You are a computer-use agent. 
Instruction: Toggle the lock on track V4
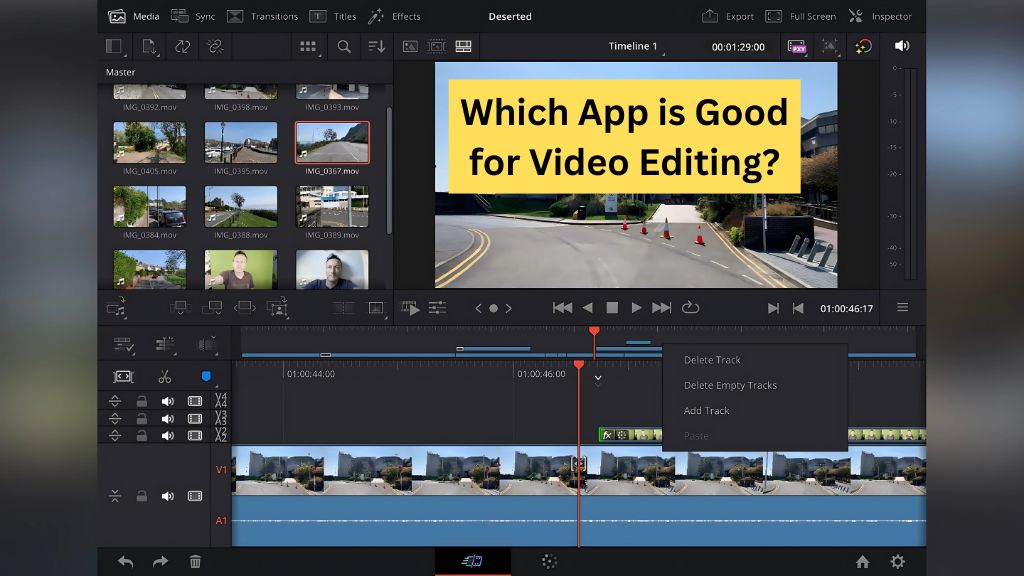pos(141,401)
